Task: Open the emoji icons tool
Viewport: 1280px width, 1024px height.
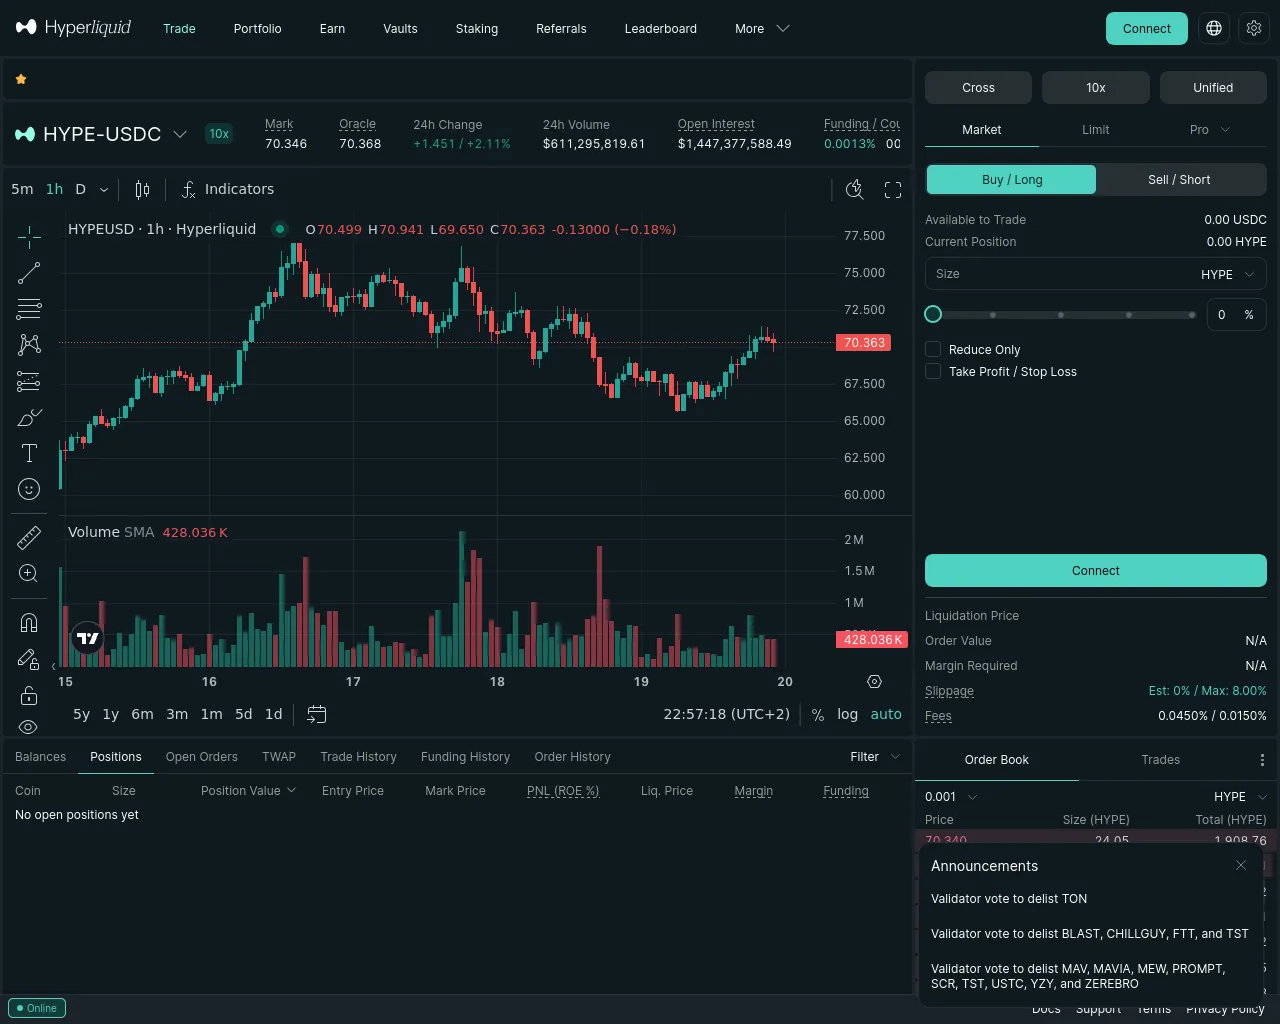Action: tap(29, 489)
